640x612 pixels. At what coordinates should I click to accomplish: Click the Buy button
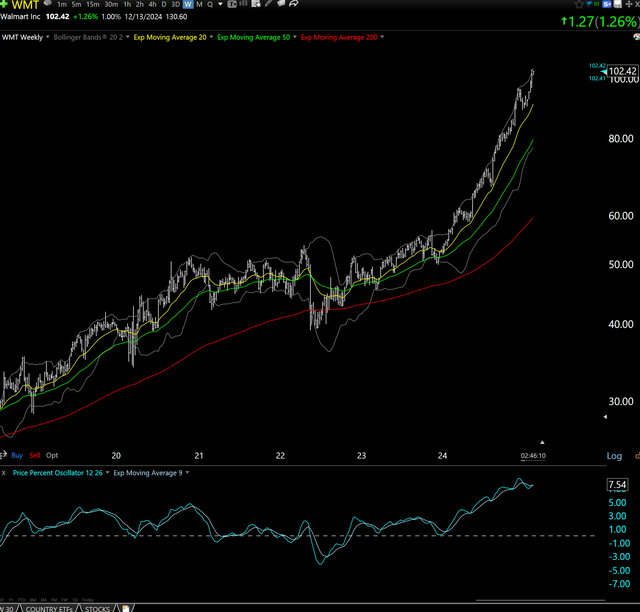(x=17, y=455)
